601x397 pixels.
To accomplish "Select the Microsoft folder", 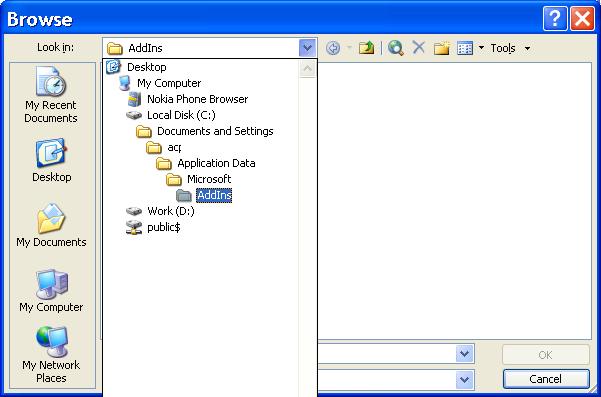I will click(199, 179).
